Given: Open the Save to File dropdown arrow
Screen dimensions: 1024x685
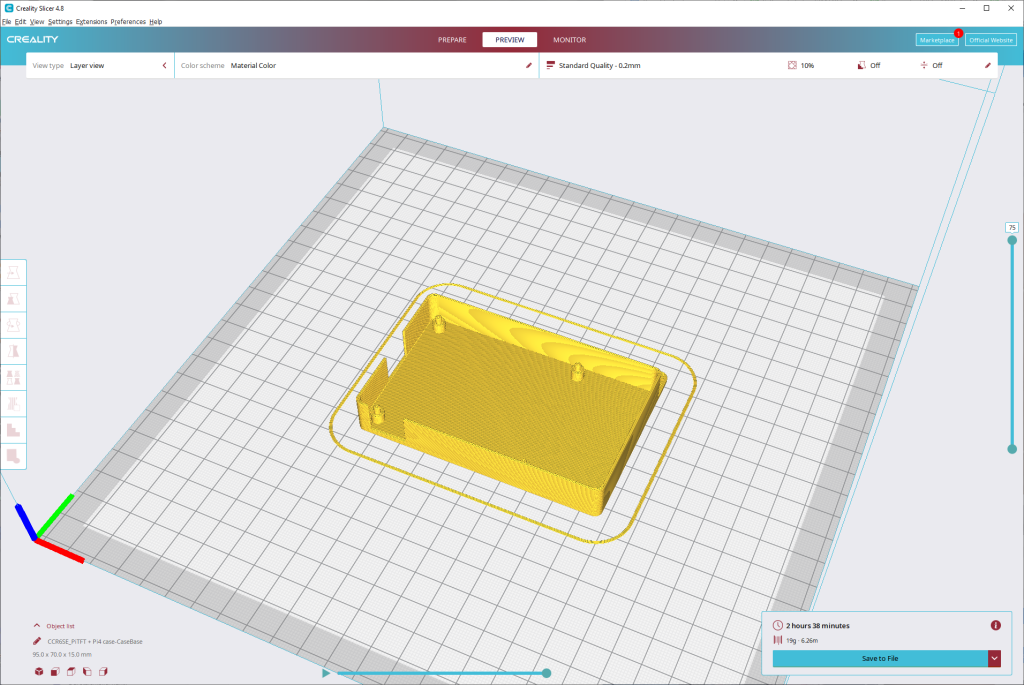Looking at the screenshot, I should 994,658.
